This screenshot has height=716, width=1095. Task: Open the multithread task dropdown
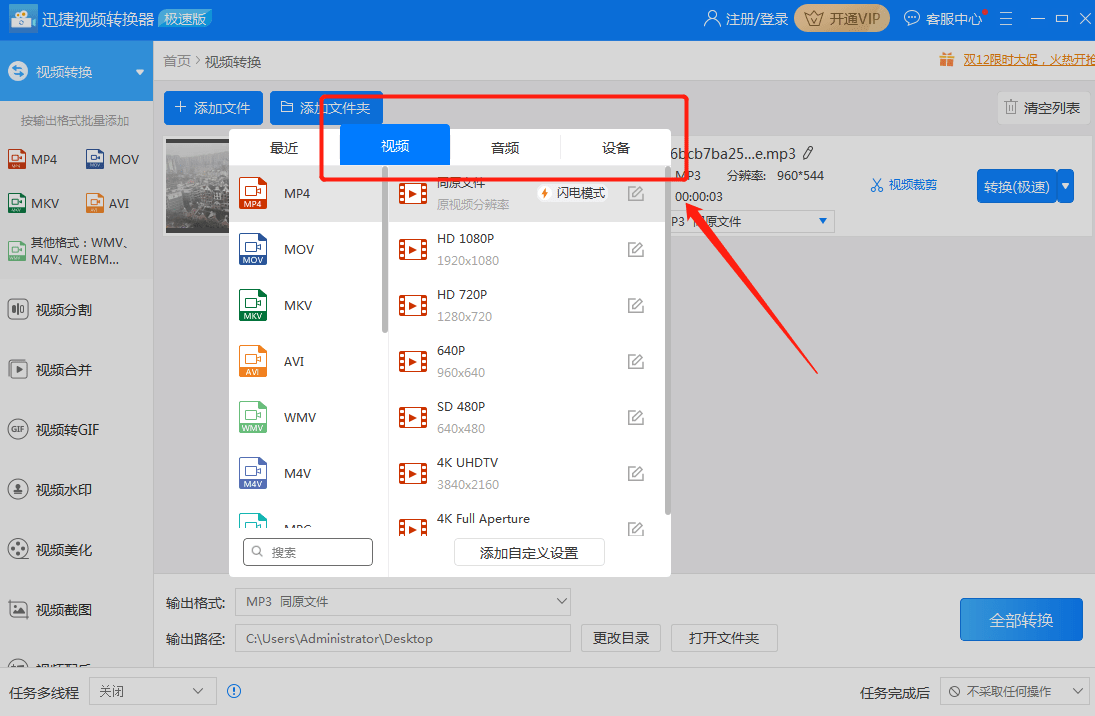point(153,691)
